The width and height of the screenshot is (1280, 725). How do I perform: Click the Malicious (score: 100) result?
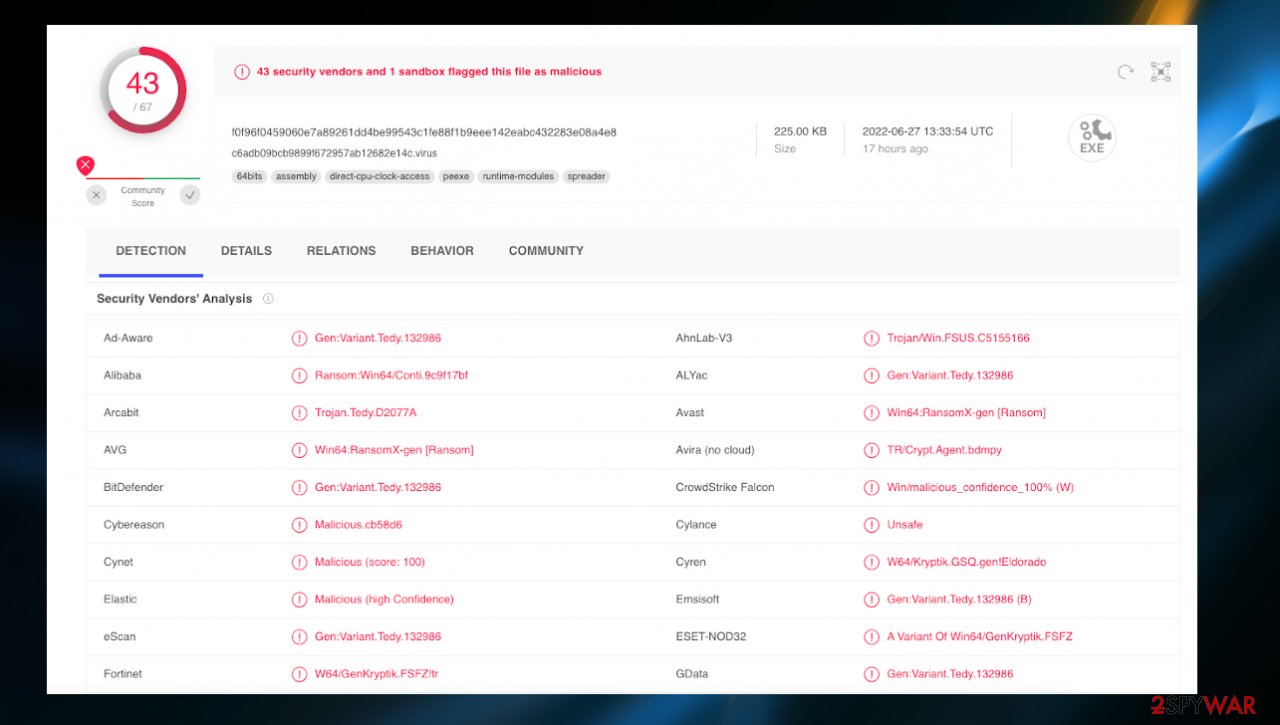[x=370, y=562]
